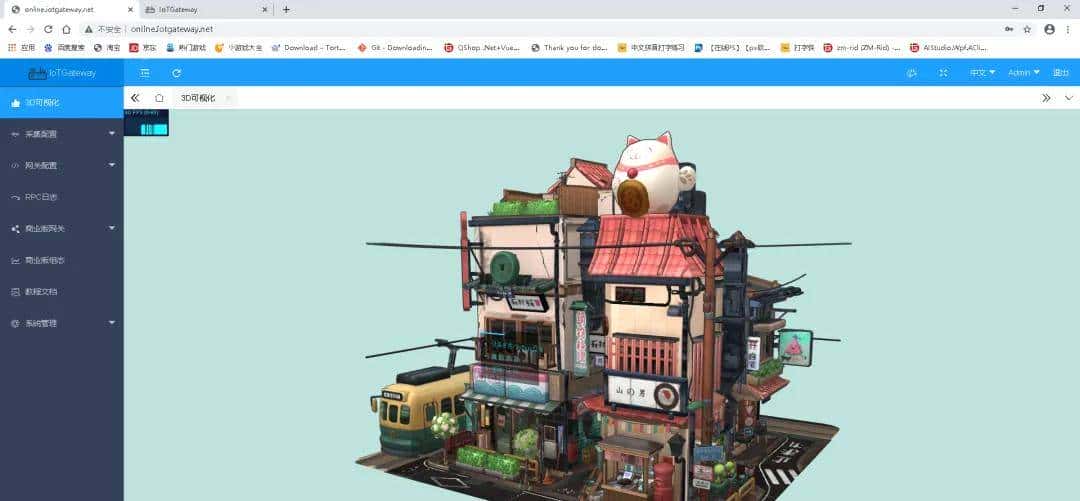Open a new browser tab

coord(286,9)
